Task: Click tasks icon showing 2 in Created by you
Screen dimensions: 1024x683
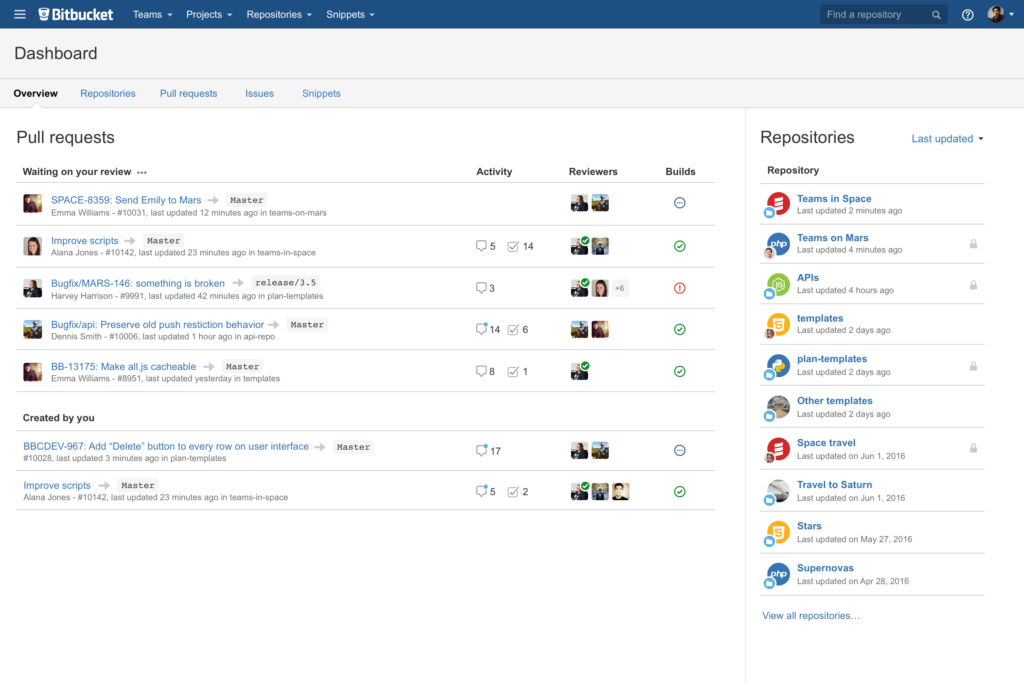Action: coord(513,492)
